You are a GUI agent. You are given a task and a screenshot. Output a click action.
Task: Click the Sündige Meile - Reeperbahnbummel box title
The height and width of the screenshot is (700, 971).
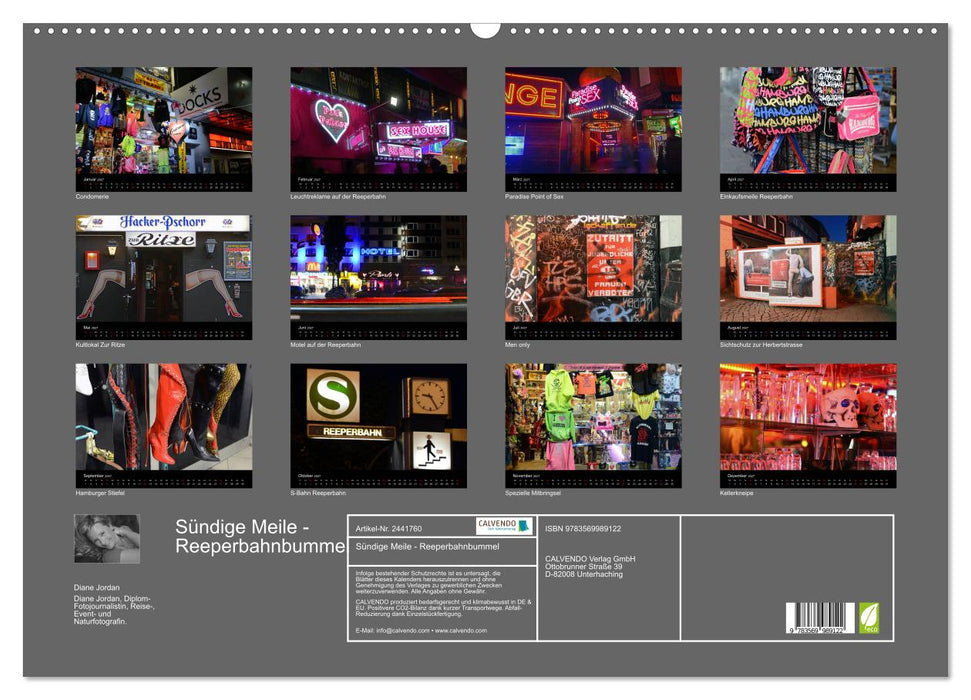coord(427,547)
